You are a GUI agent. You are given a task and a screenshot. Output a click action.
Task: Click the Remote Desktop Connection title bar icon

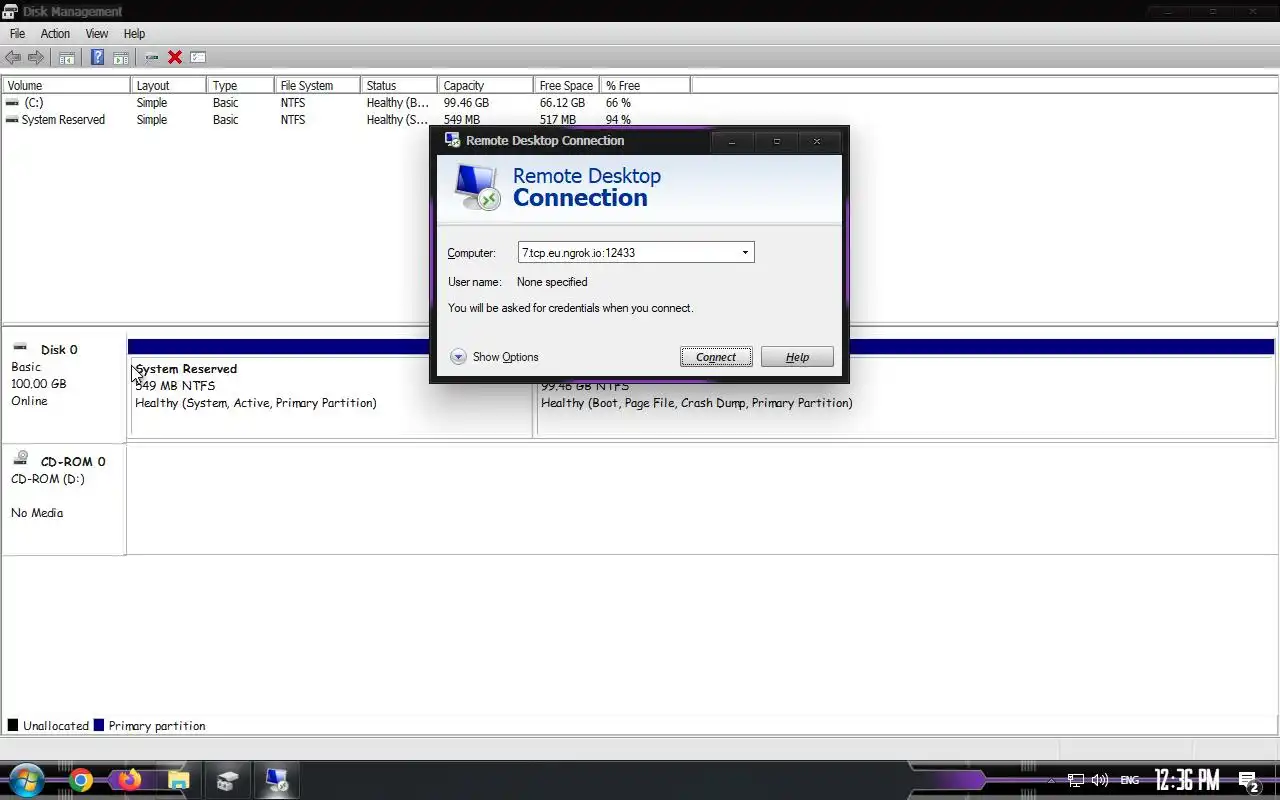452,140
